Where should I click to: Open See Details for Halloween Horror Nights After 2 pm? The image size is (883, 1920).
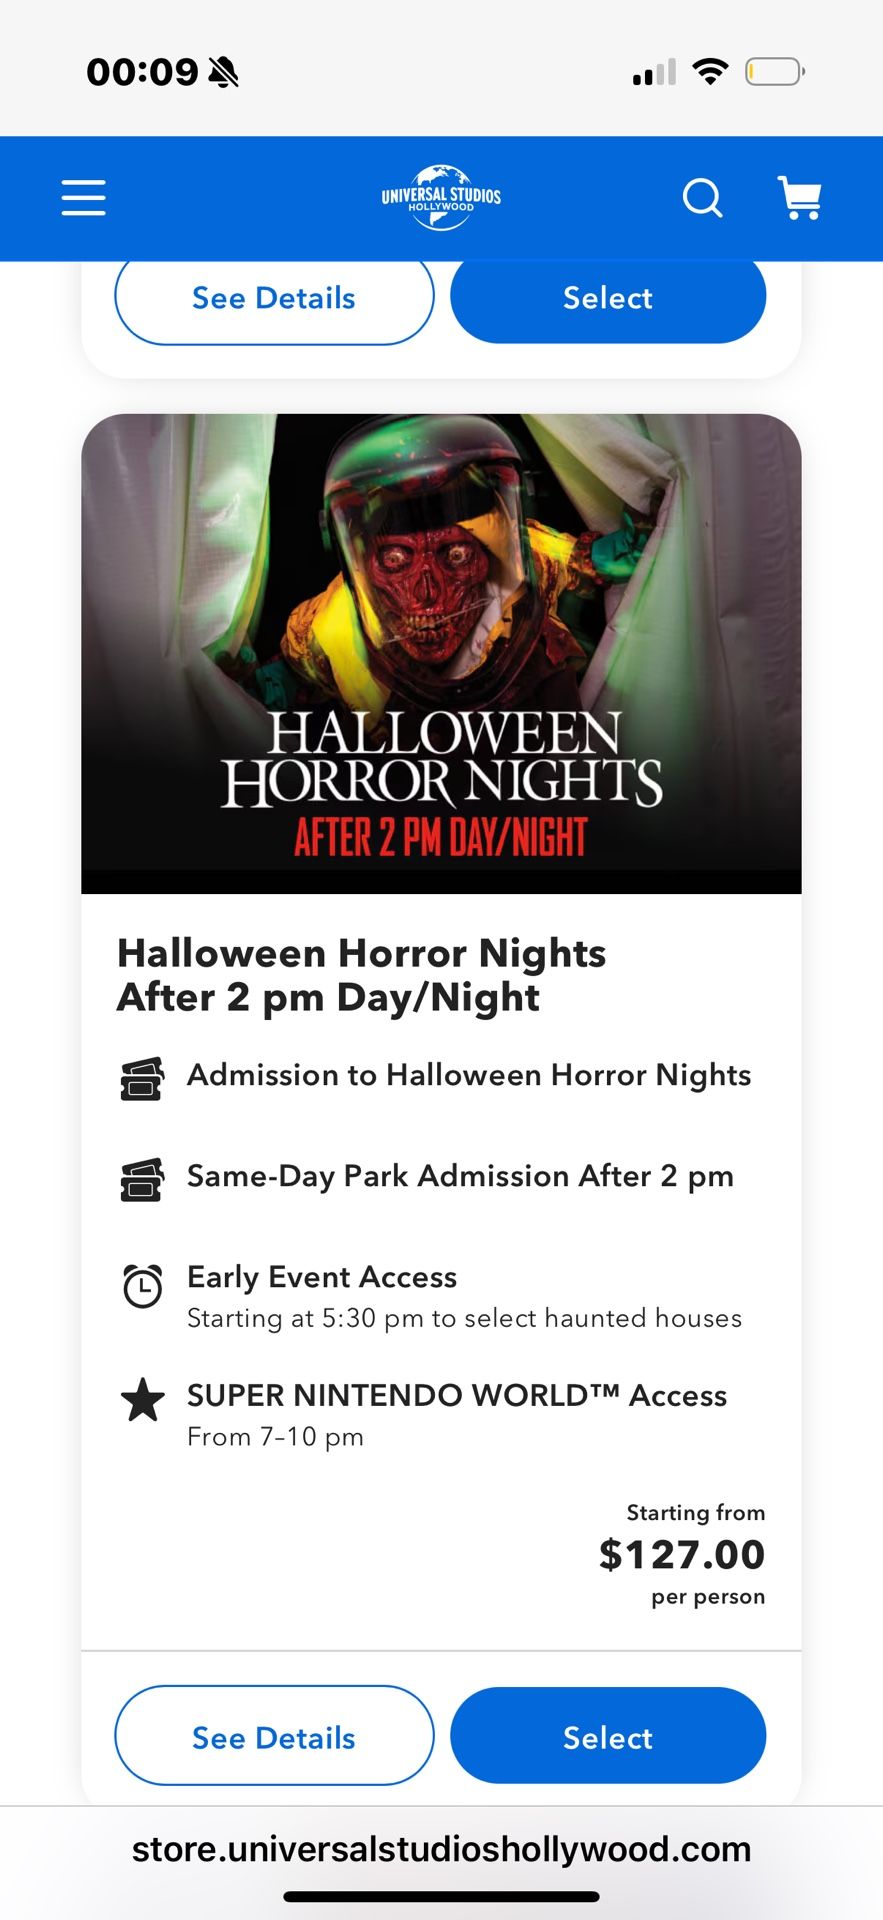click(273, 1736)
